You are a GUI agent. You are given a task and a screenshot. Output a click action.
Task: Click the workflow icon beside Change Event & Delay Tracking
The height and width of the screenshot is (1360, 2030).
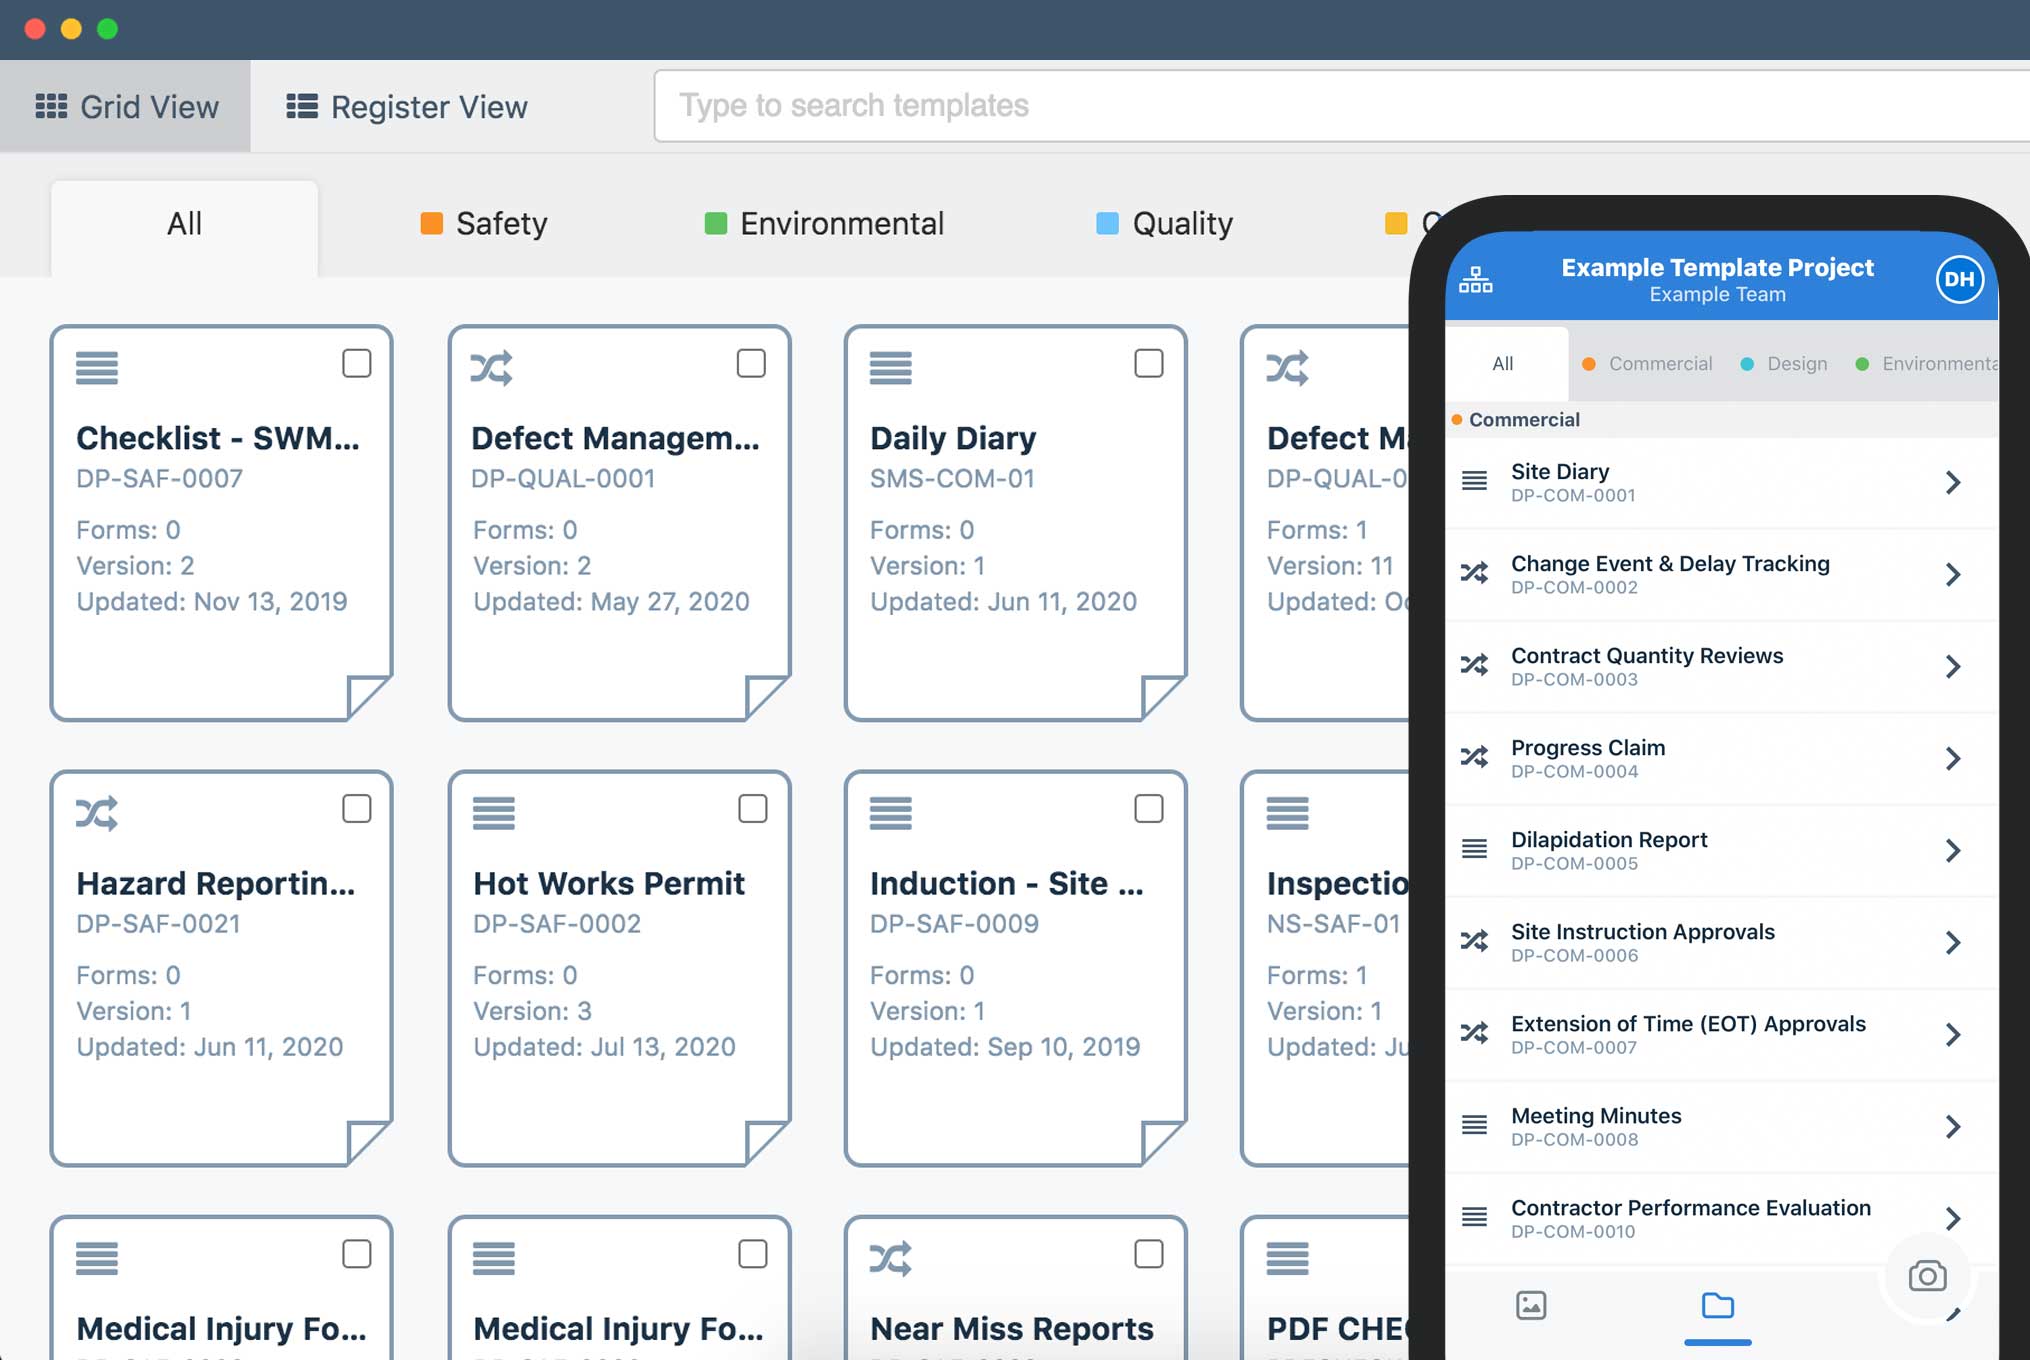tap(1475, 573)
